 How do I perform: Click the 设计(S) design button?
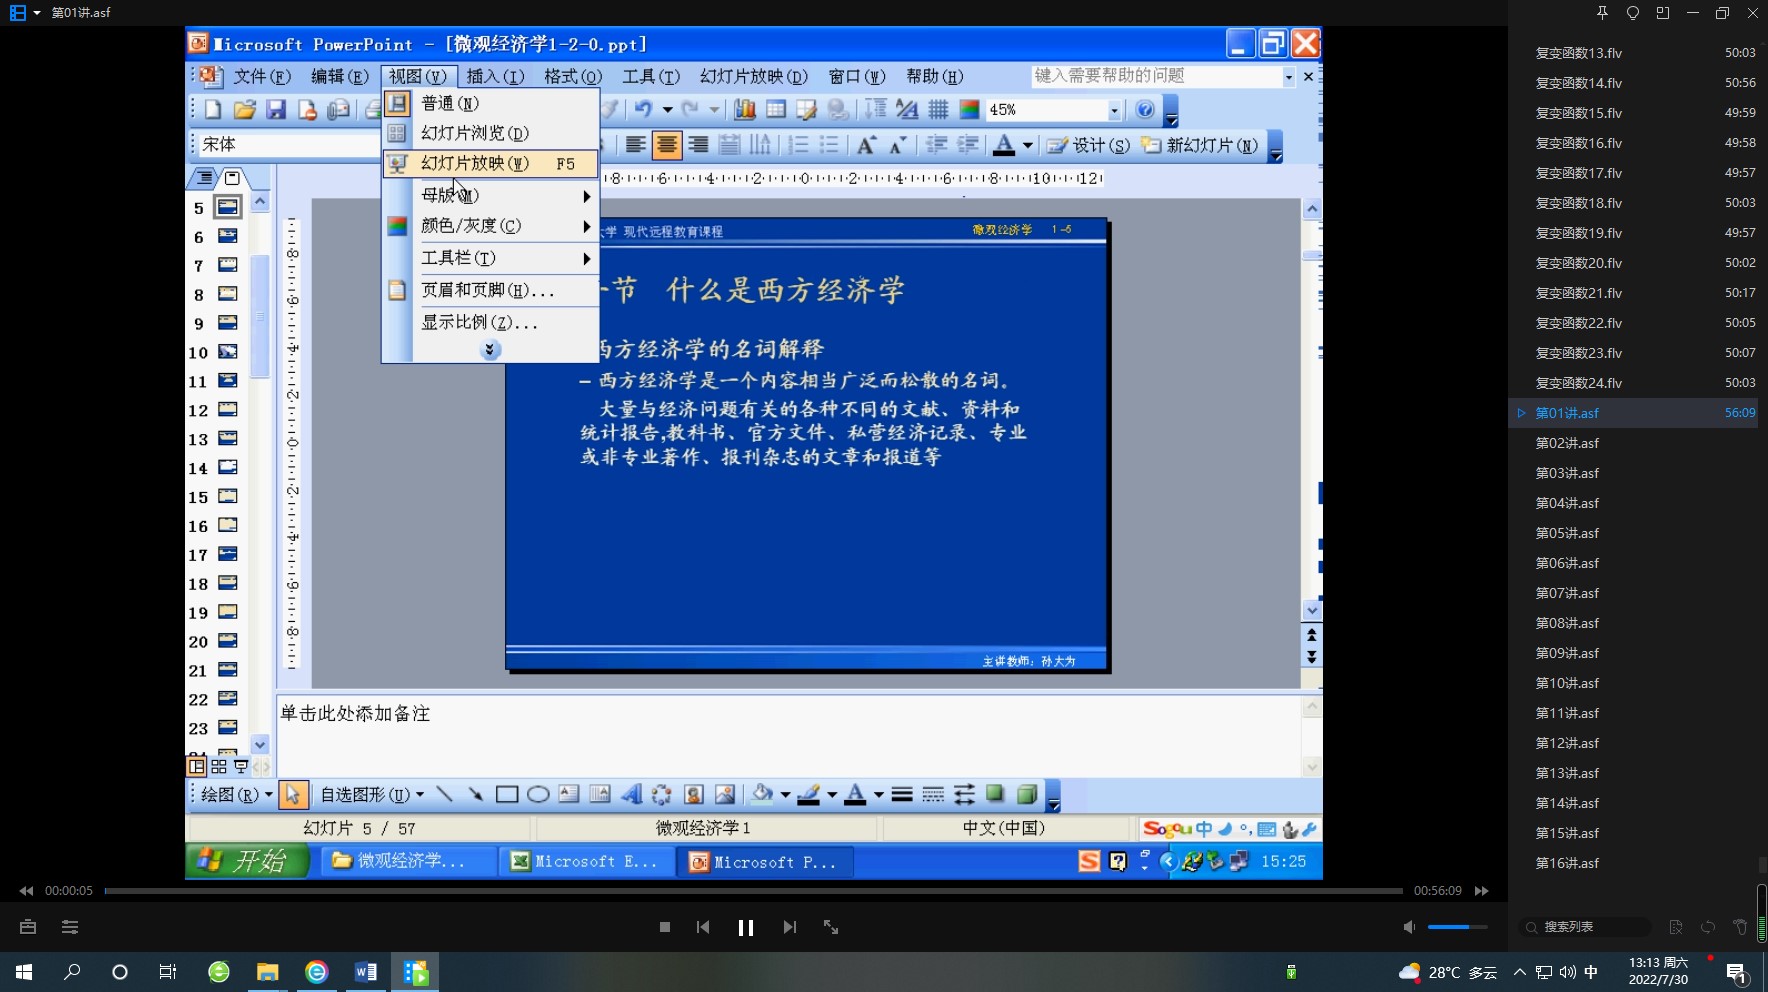click(x=1088, y=145)
